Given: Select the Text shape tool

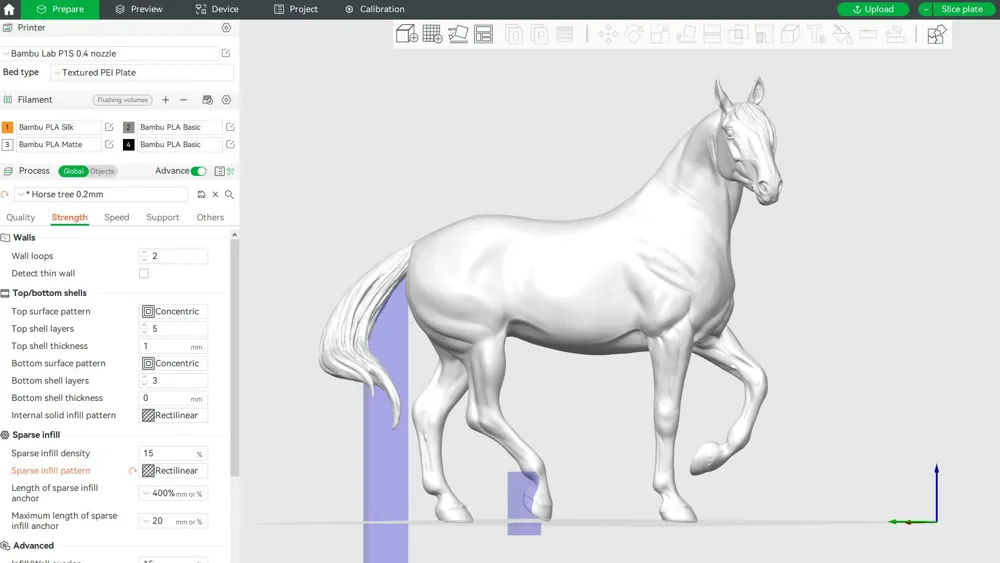Looking at the screenshot, I should (816, 34).
